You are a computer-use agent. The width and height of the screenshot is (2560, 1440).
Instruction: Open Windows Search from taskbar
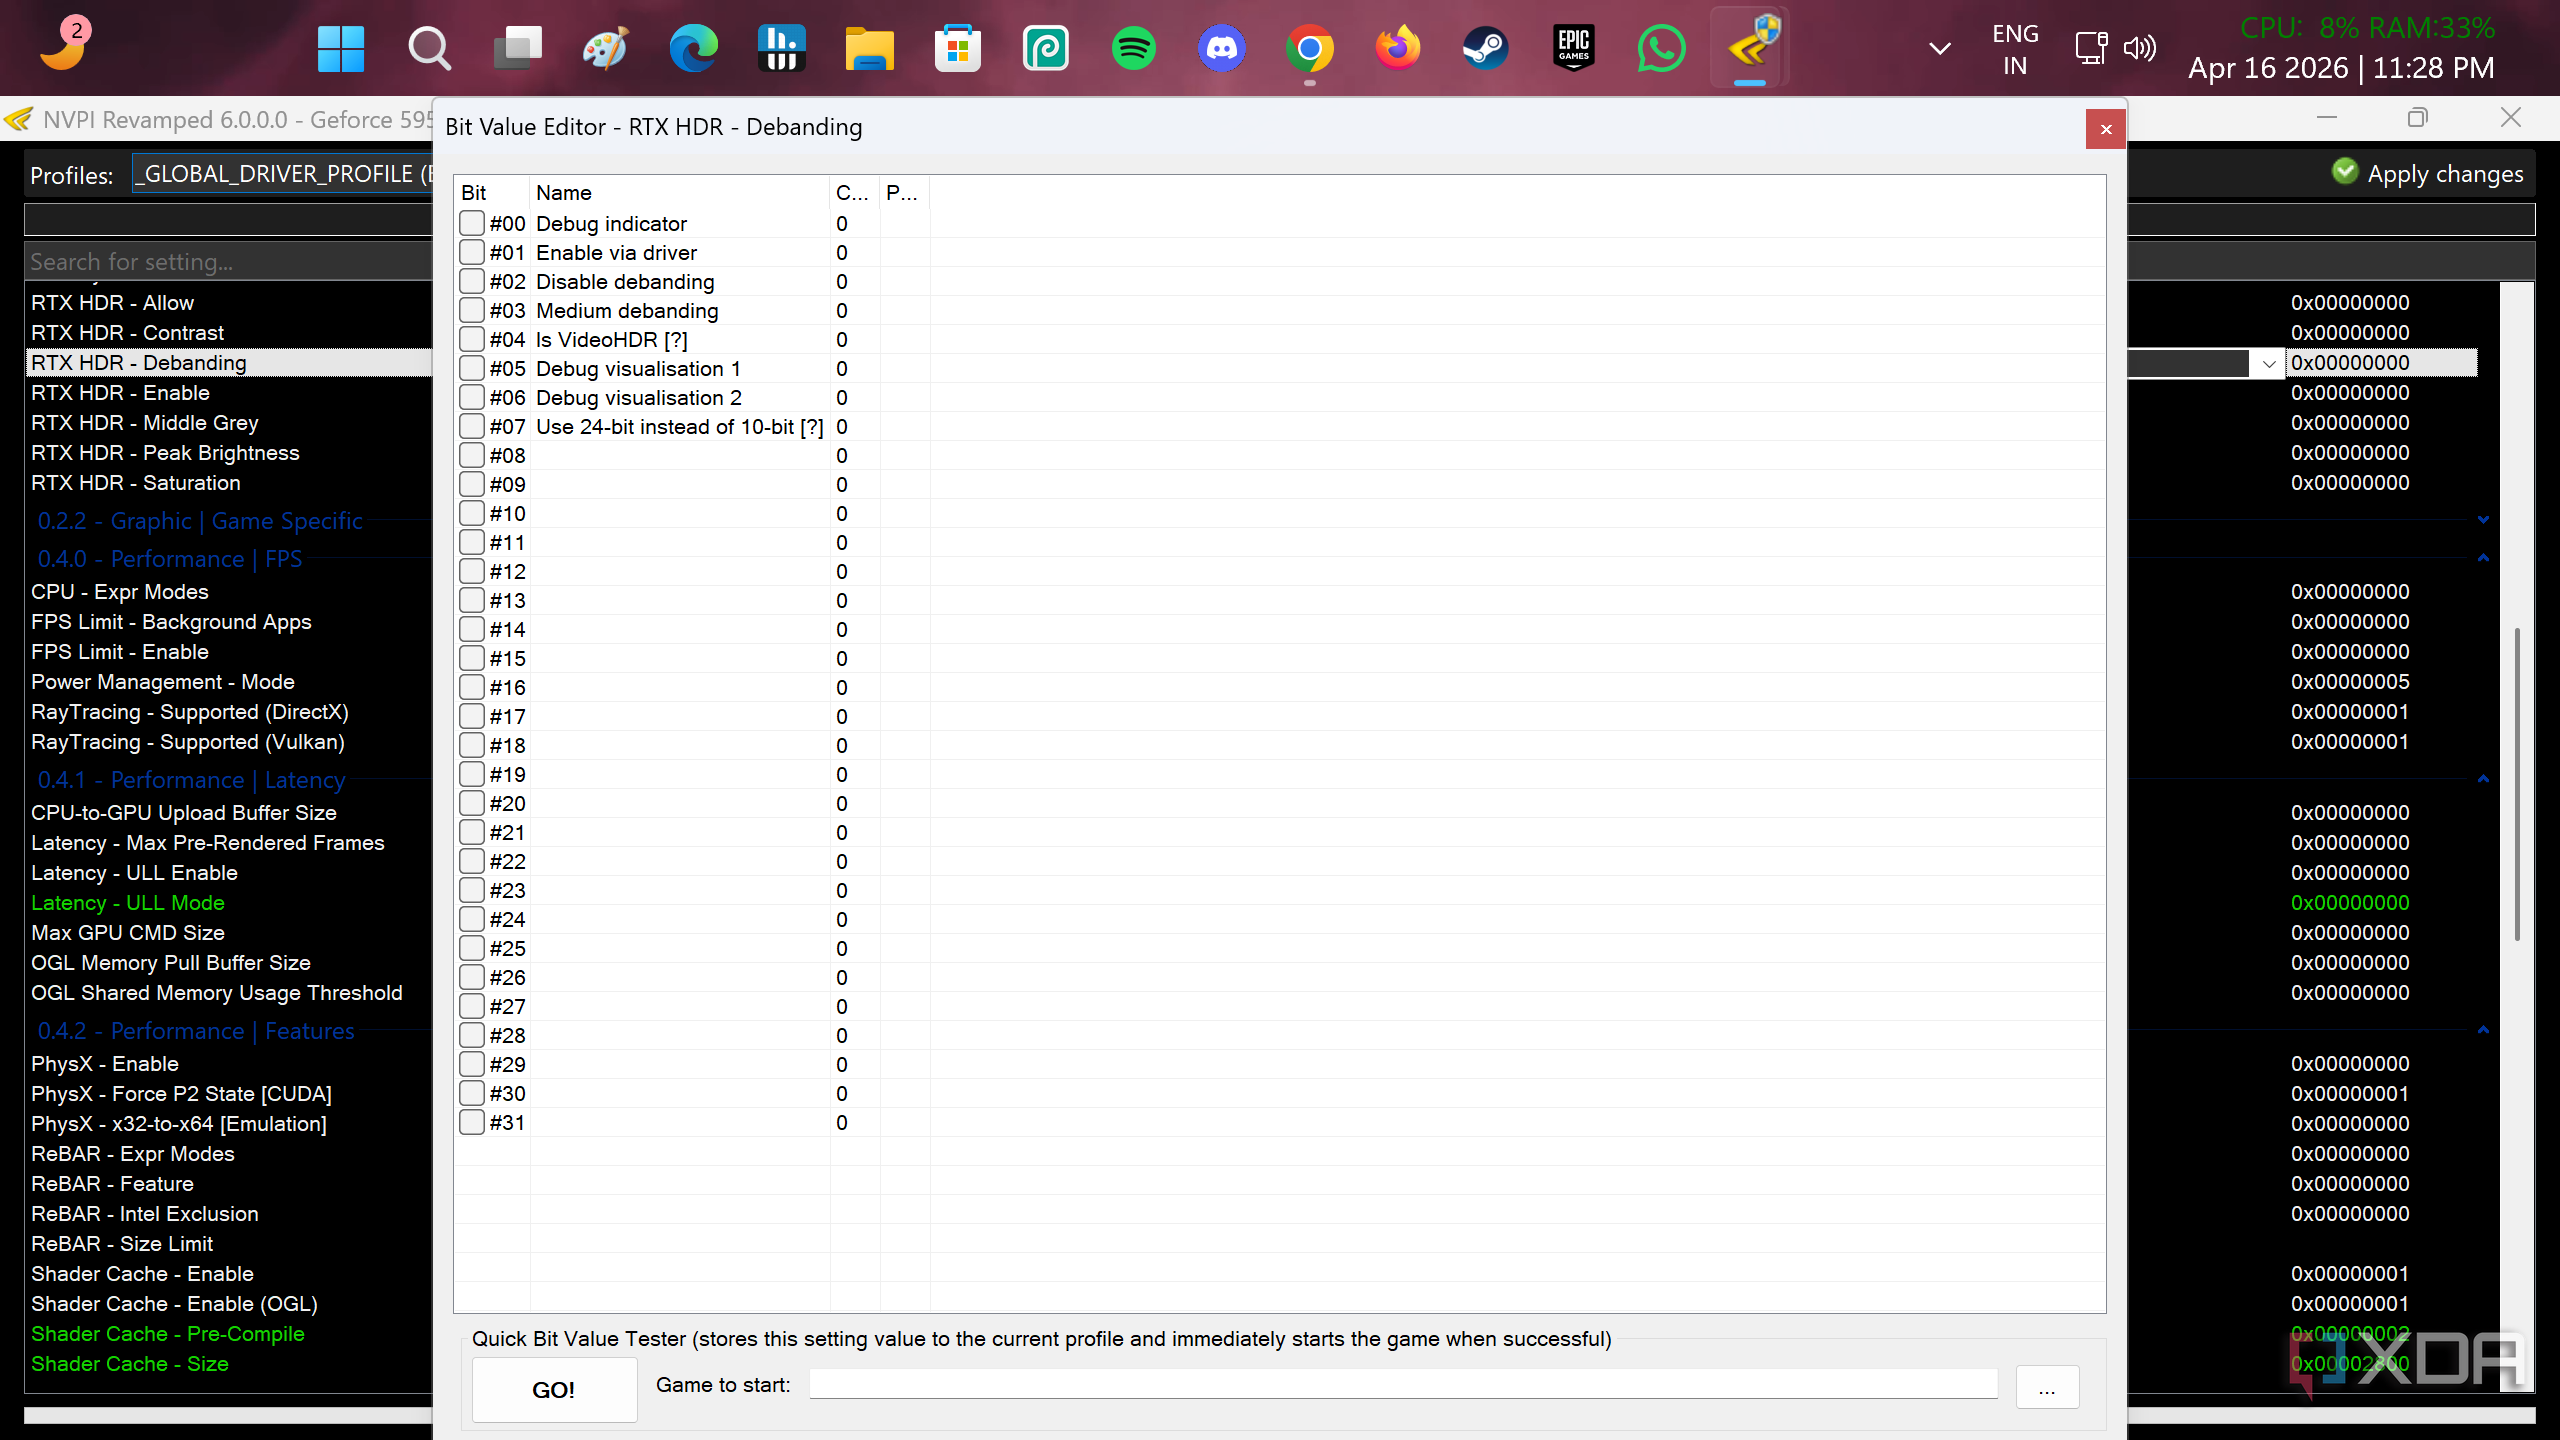pos(429,49)
